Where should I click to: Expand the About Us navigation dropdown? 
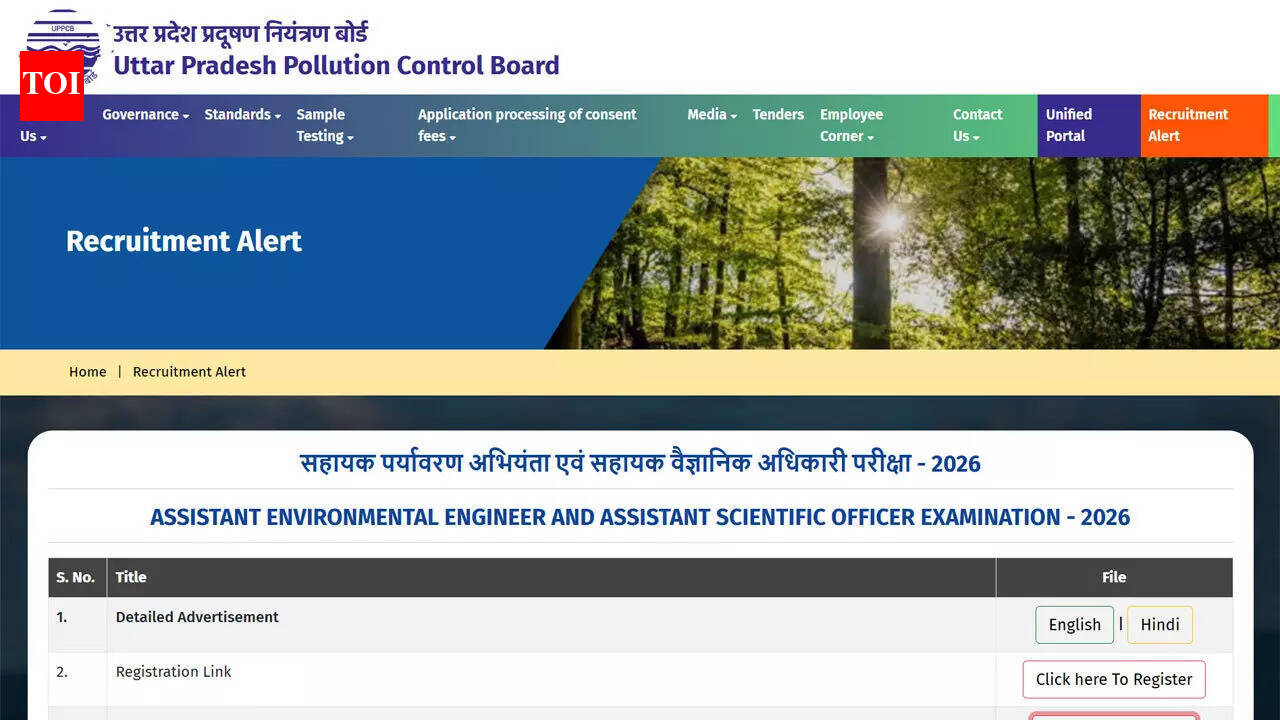[31, 136]
